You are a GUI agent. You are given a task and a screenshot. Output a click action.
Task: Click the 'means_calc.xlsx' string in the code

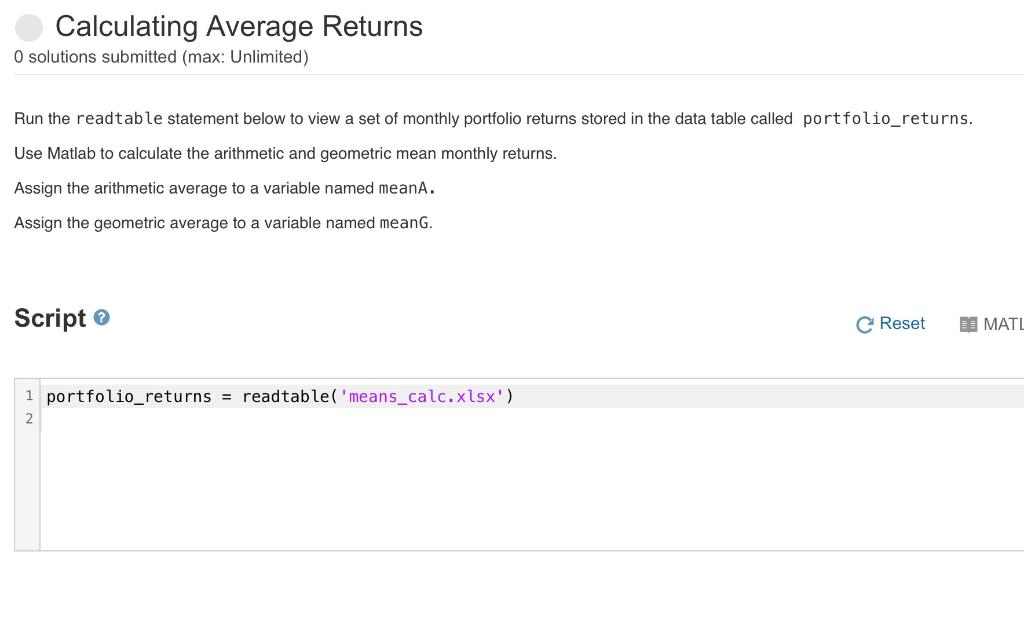422,397
